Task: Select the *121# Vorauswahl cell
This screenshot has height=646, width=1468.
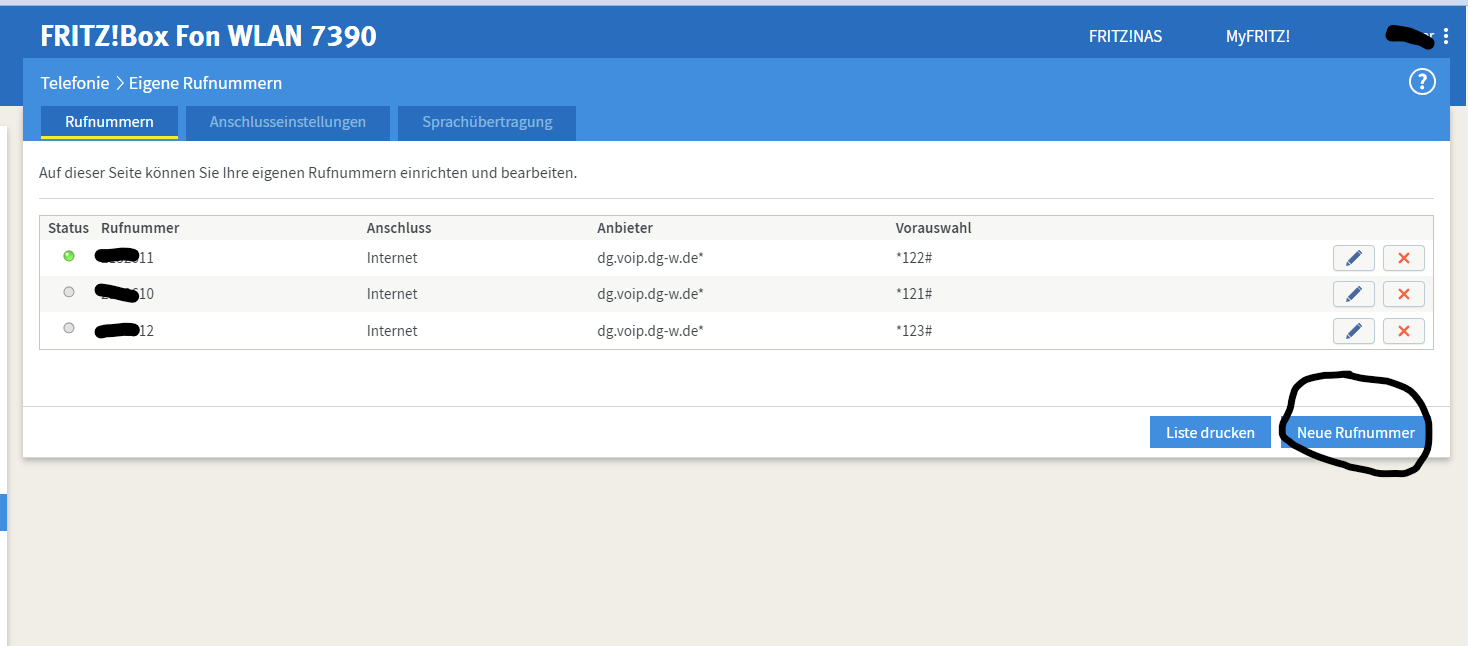Action: (x=914, y=294)
